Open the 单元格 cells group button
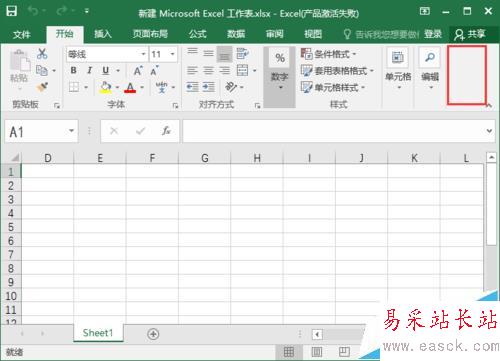This screenshot has height=361, width=500. click(x=398, y=70)
